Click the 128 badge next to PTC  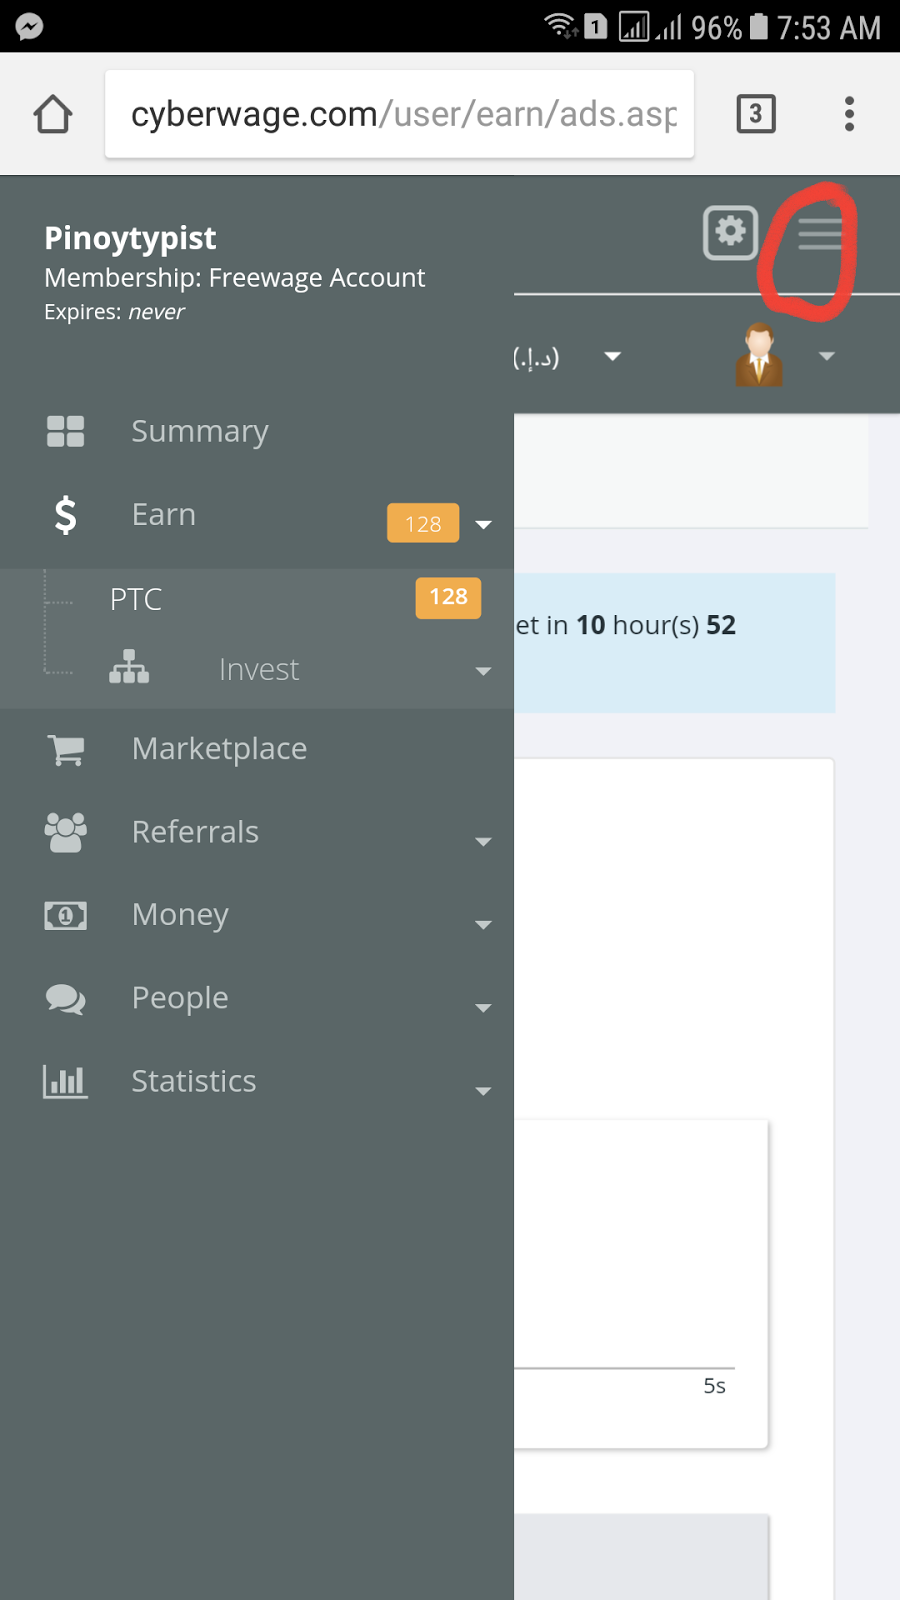coord(448,597)
